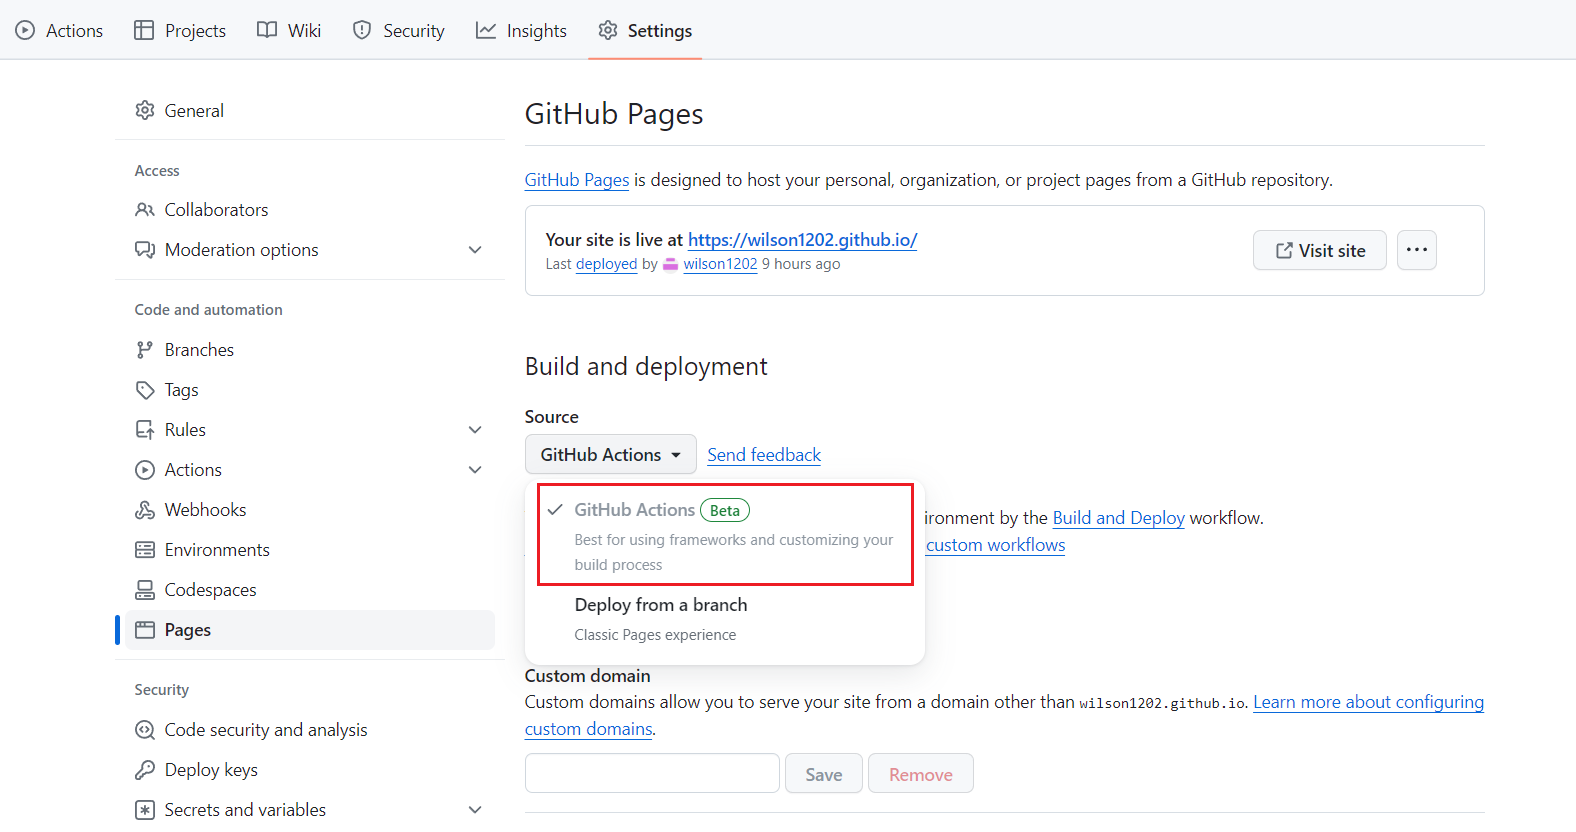Expand the Moderation options section
The width and height of the screenshot is (1576, 832).
(x=475, y=250)
